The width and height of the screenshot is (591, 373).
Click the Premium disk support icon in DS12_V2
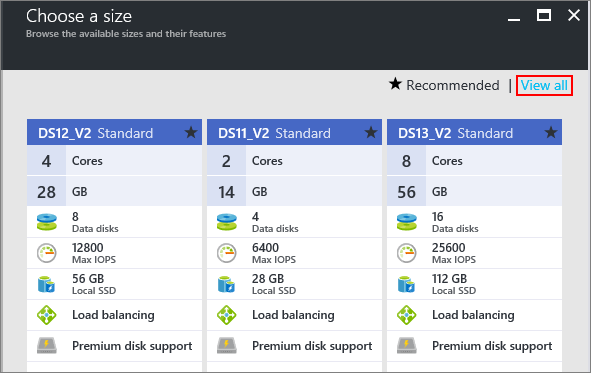[x=47, y=345]
